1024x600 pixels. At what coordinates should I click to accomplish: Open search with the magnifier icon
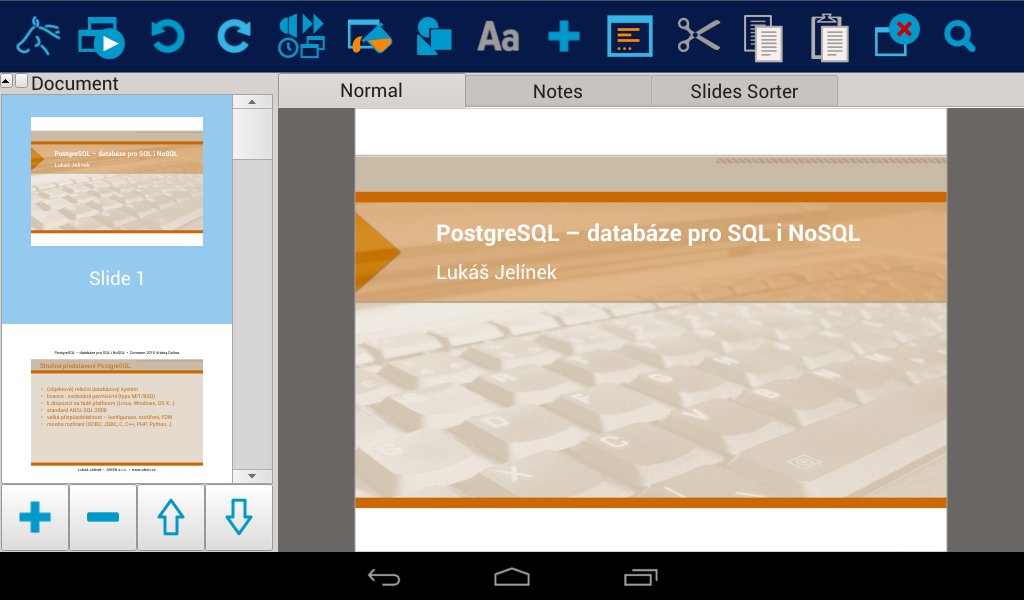coord(959,36)
